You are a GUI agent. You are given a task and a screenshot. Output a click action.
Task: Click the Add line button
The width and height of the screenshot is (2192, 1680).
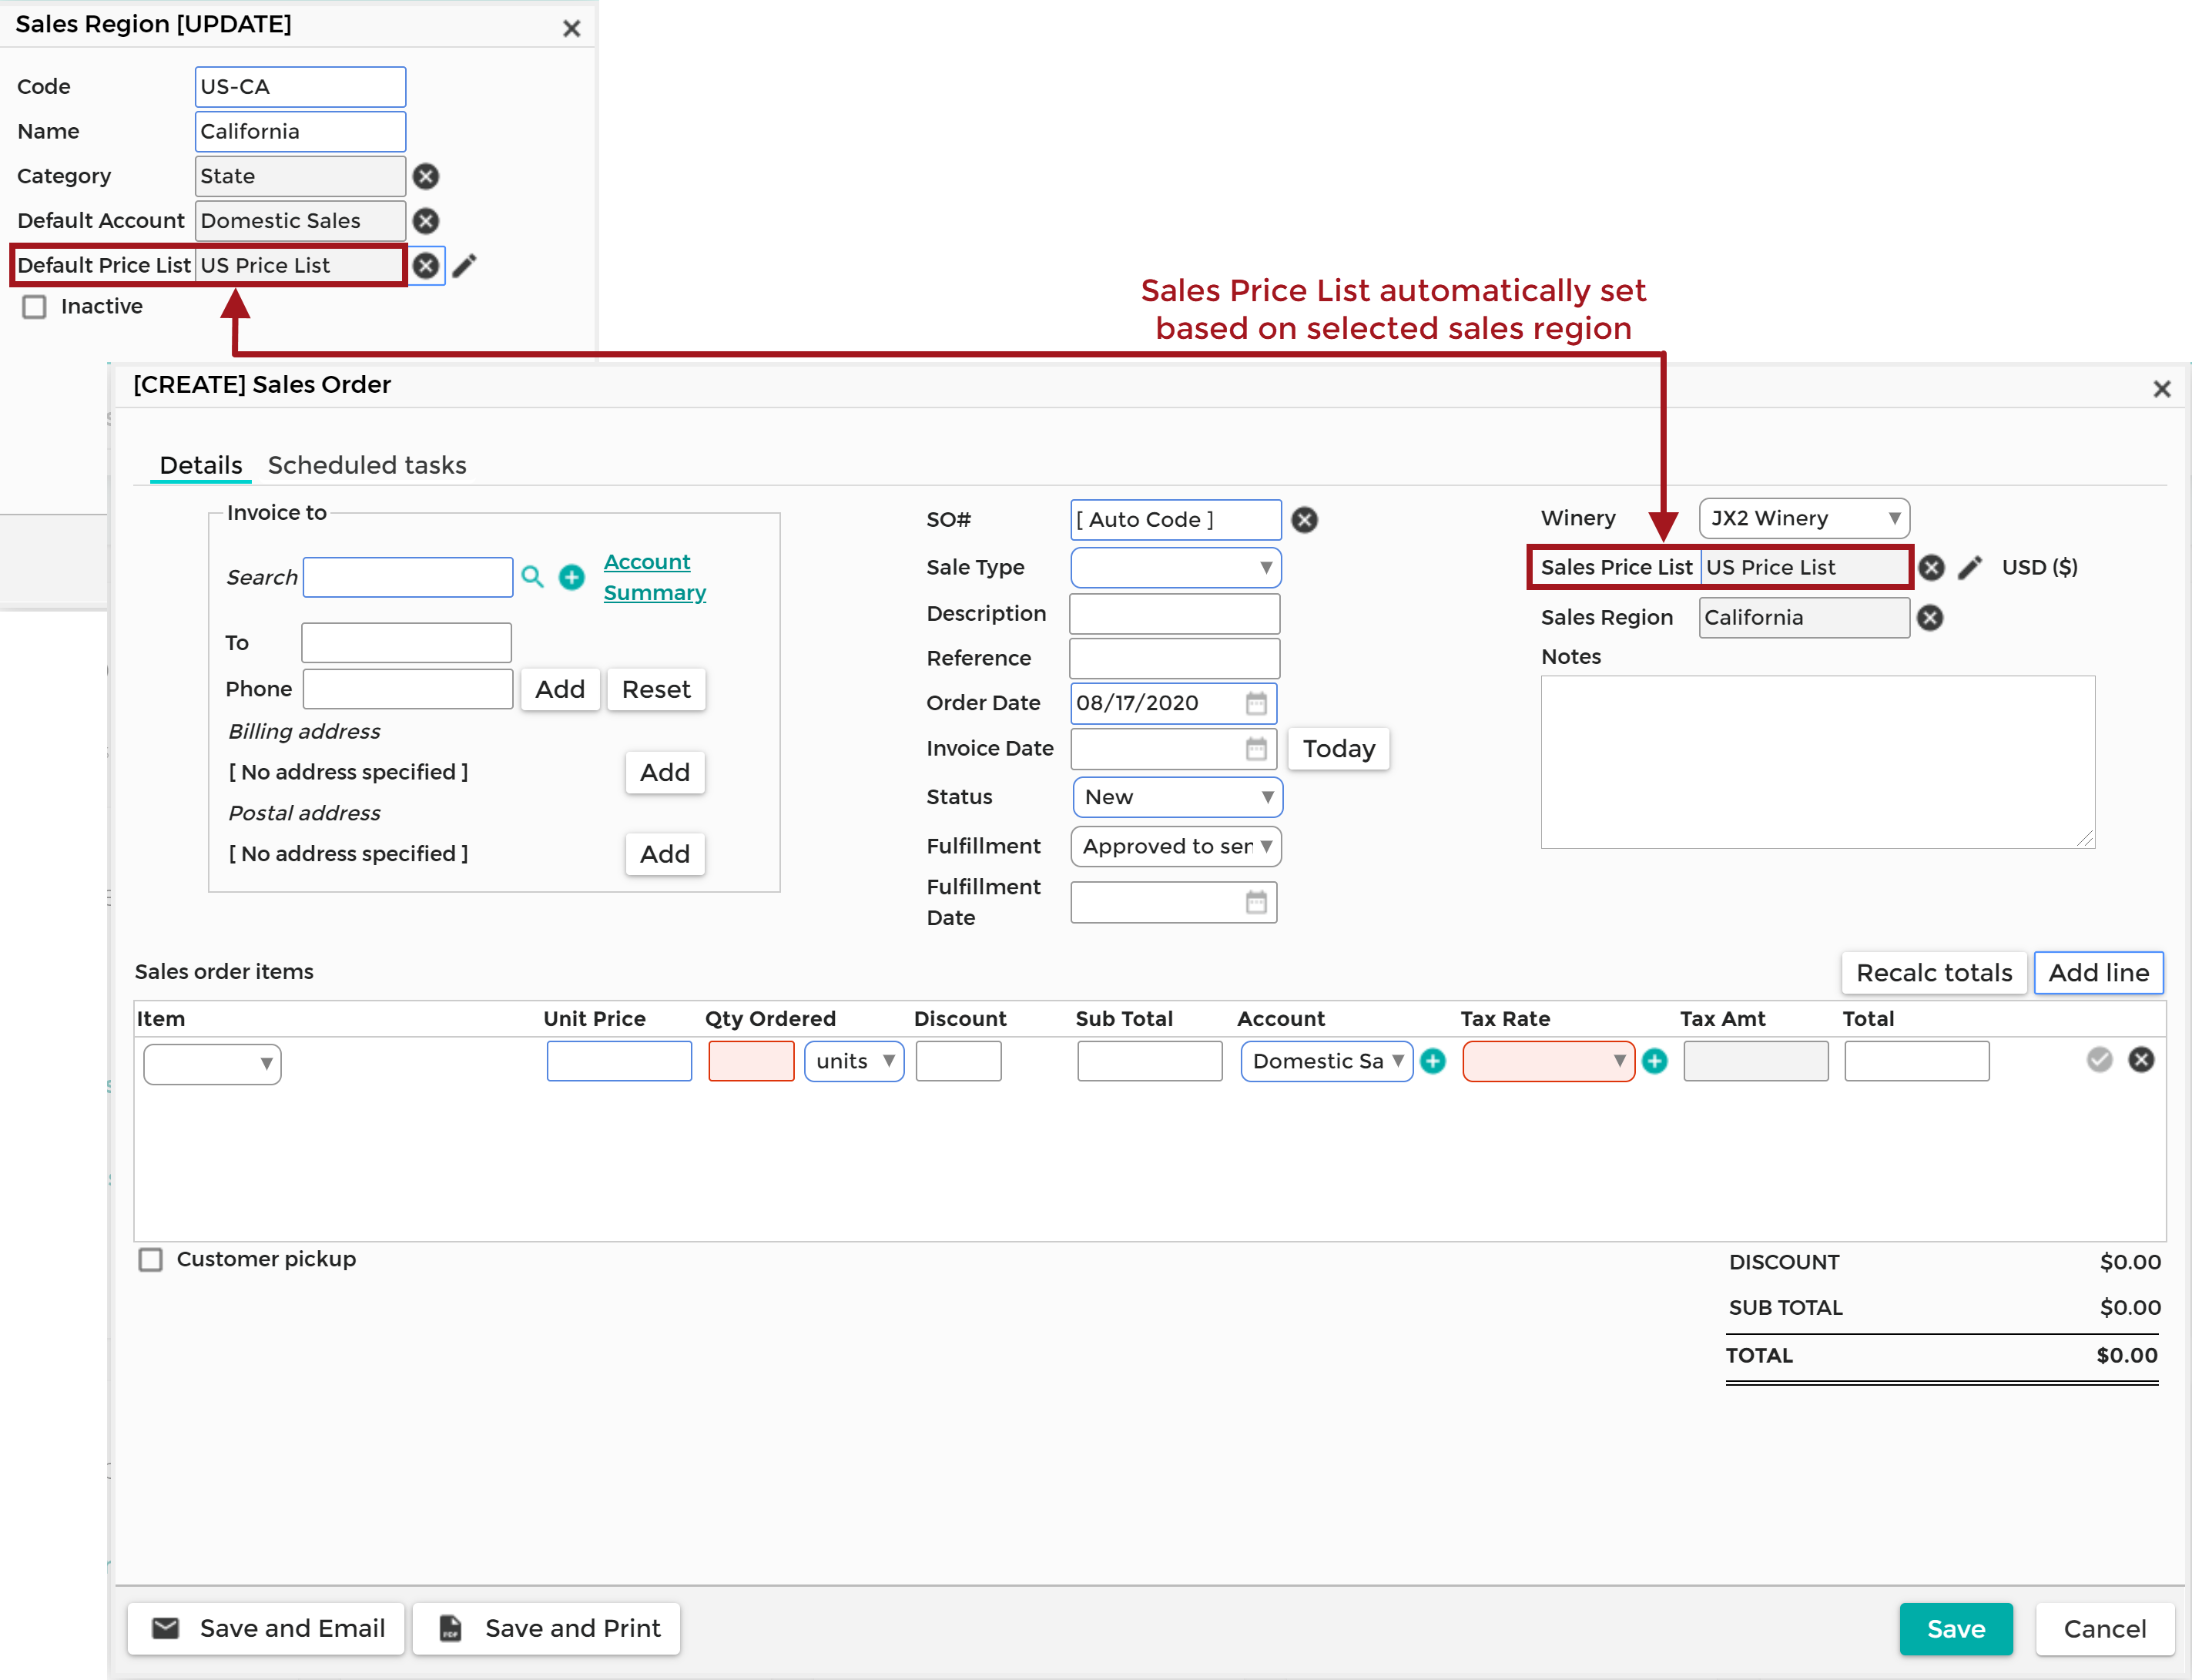pyautogui.click(x=2099, y=973)
